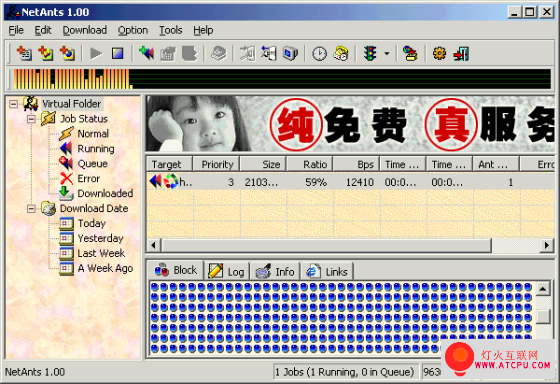560x384 pixels.
Task: Select Last Week in the tree
Action: click(101, 253)
